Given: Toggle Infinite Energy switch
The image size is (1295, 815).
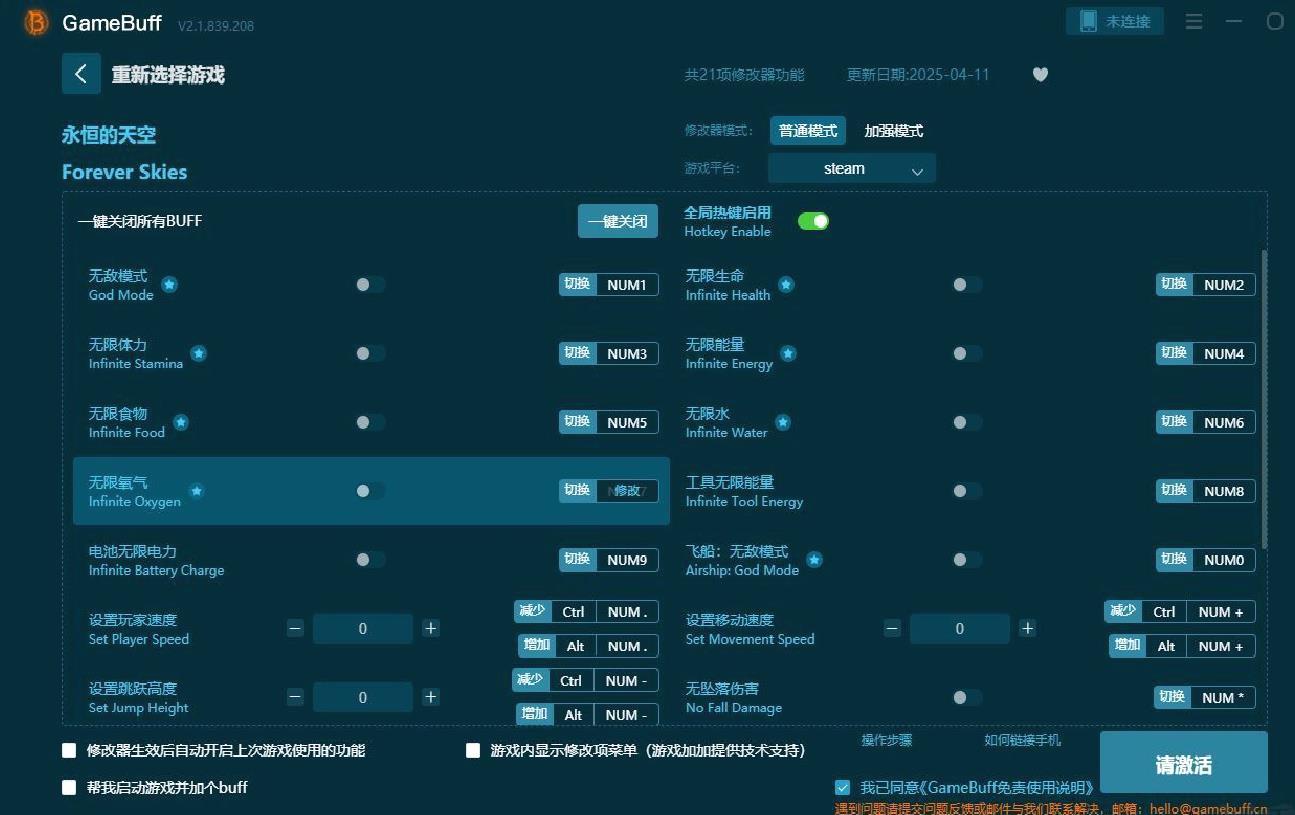Looking at the screenshot, I should pyautogui.click(x=967, y=353).
